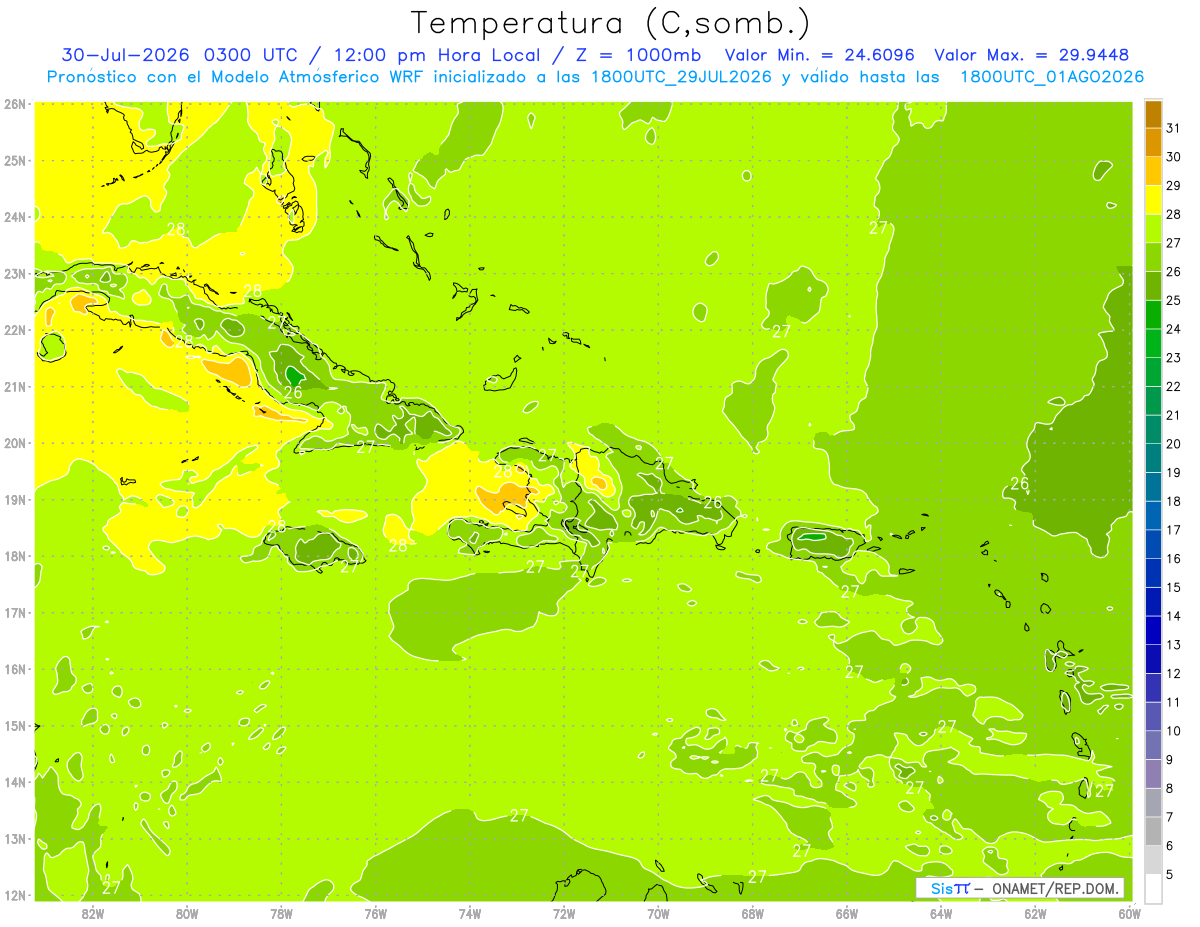Click the 19N latitude label
The height and width of the screenshot is (927, 1200).
15,499
